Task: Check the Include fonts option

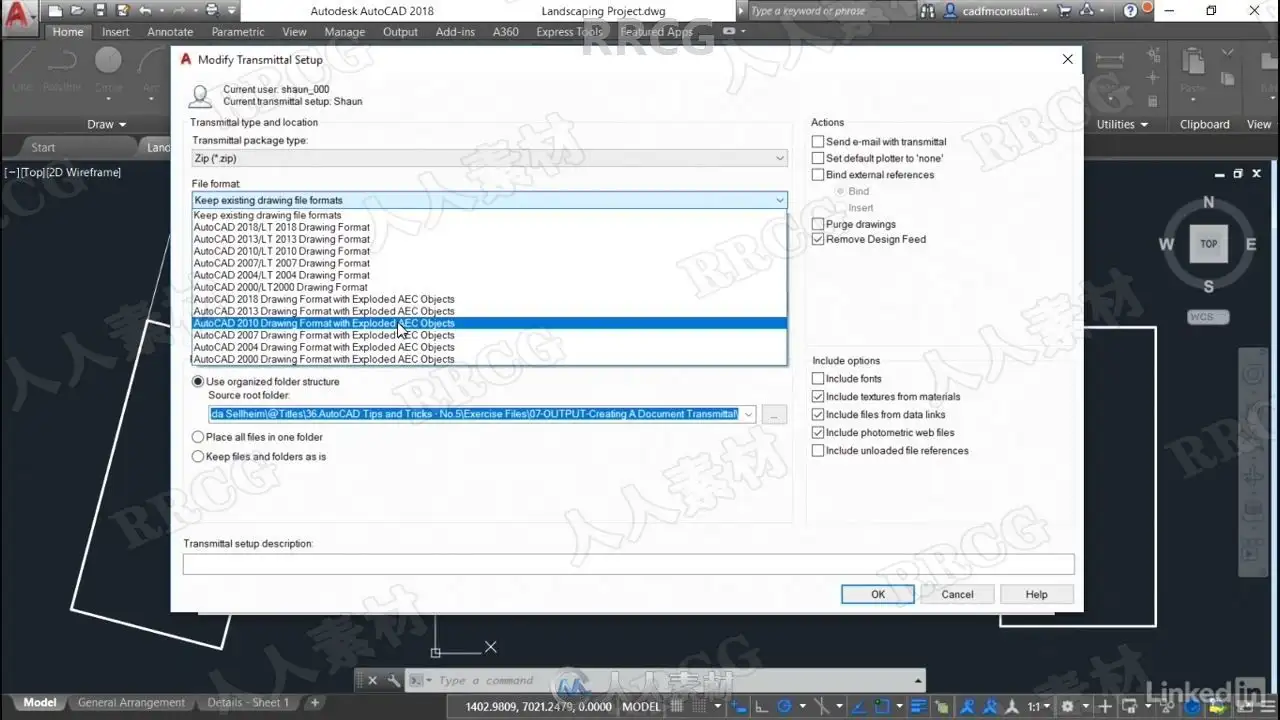Action: 818,379
